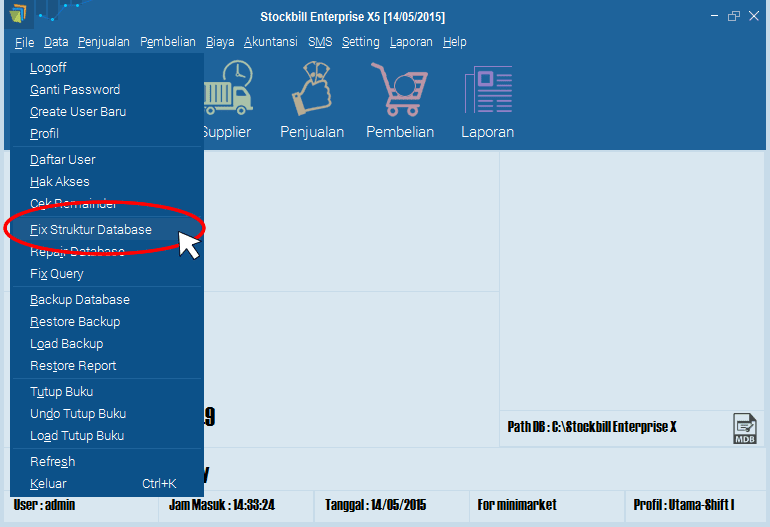
Task: Open the Biaya menu
Action: click(220, 42)
